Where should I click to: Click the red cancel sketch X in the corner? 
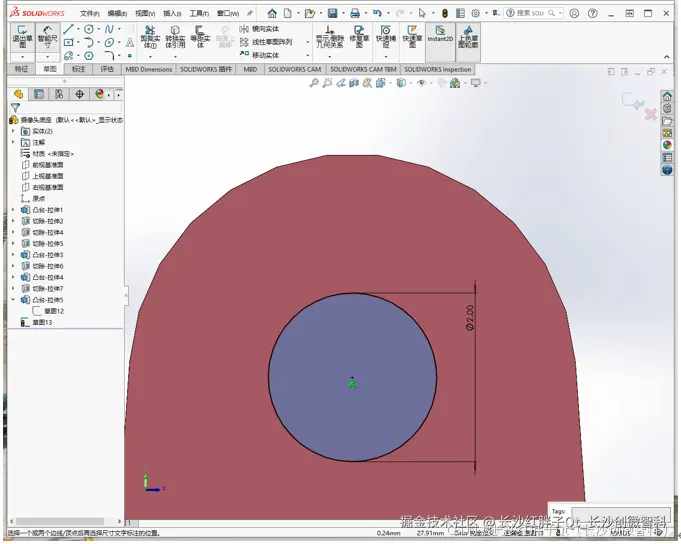[x=650, y=116]
